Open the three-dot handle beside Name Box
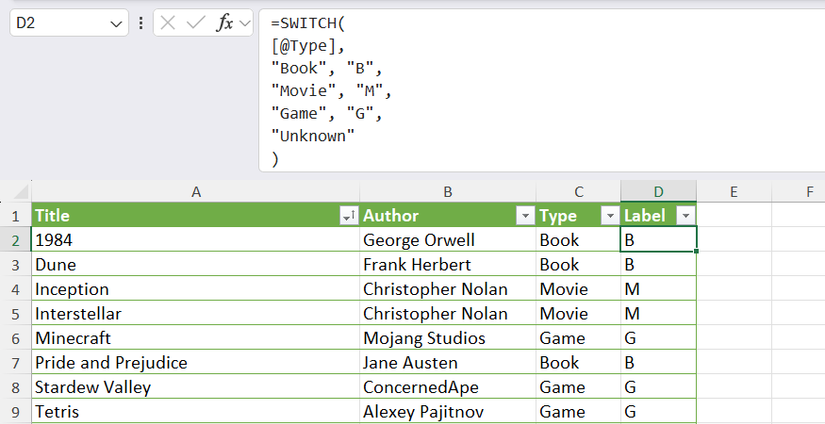825x424 pixels. 140,23
